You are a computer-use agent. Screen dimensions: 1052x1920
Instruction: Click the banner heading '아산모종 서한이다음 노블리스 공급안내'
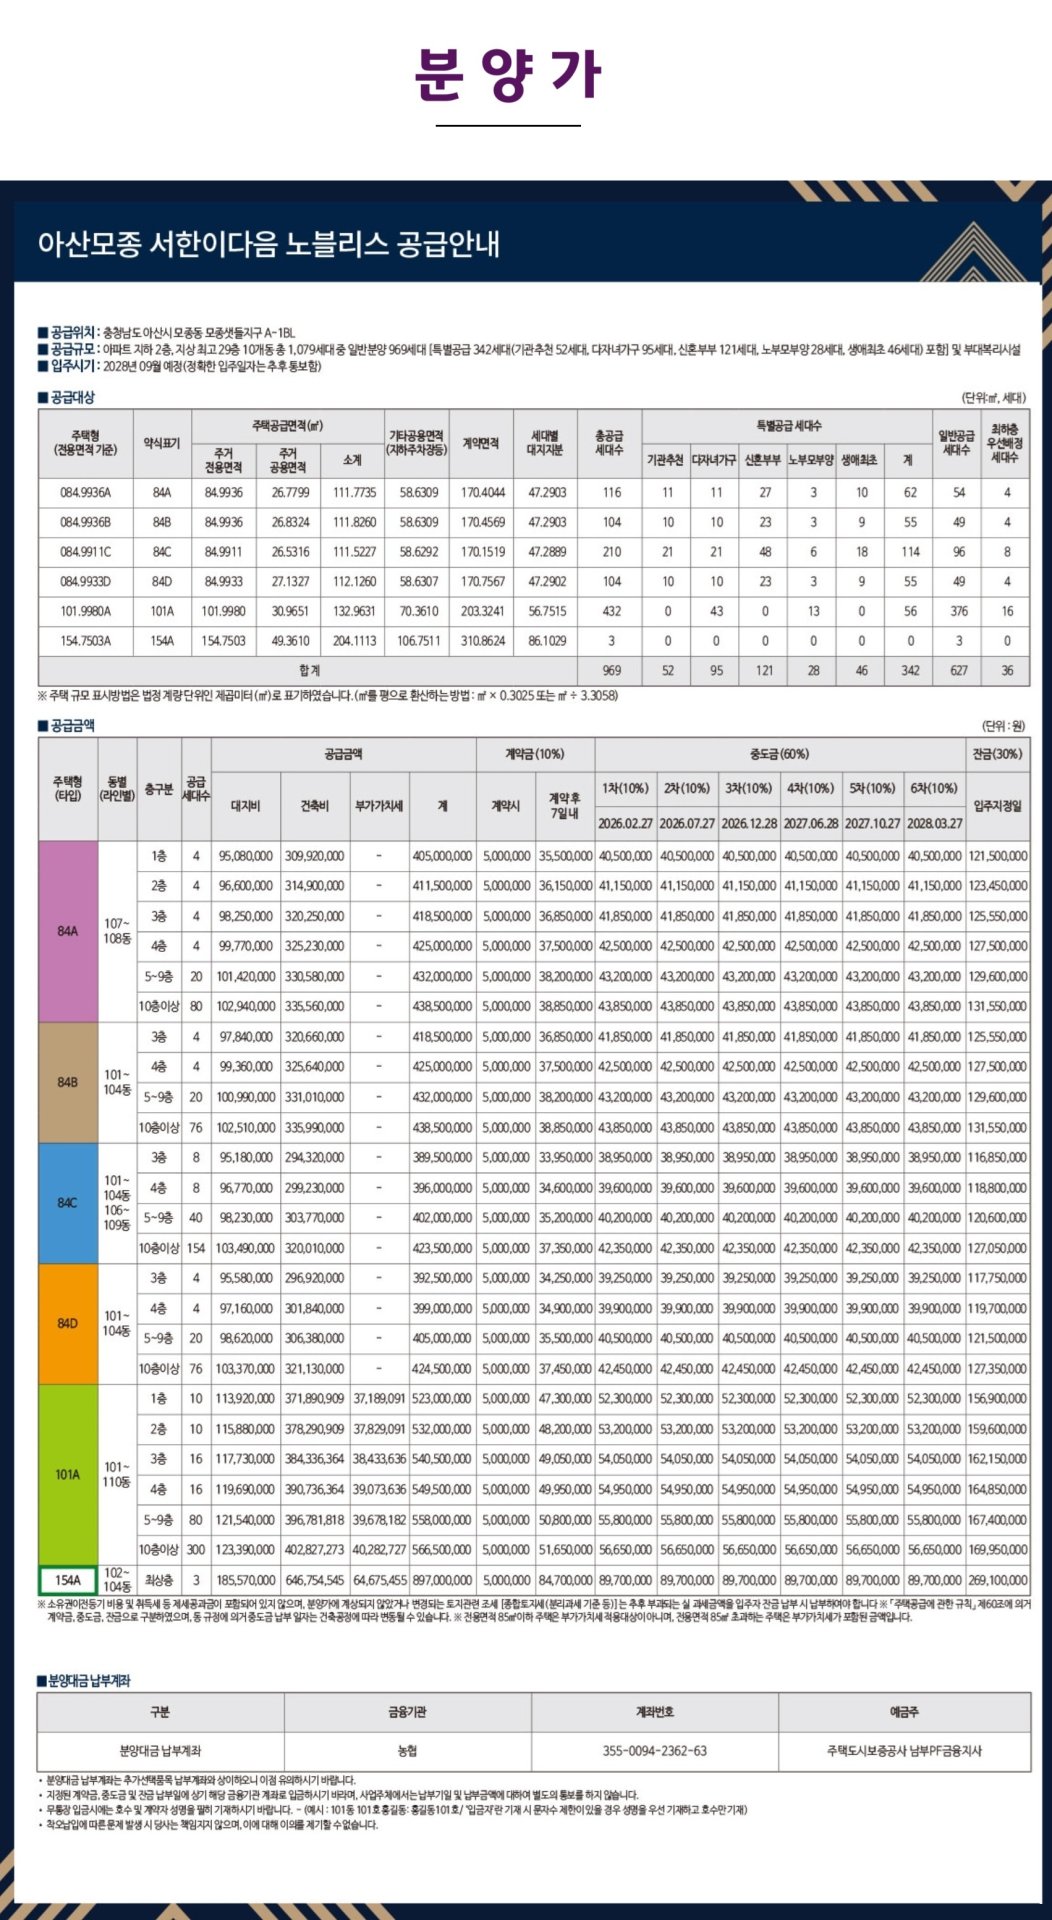click(x=269, y=244)
